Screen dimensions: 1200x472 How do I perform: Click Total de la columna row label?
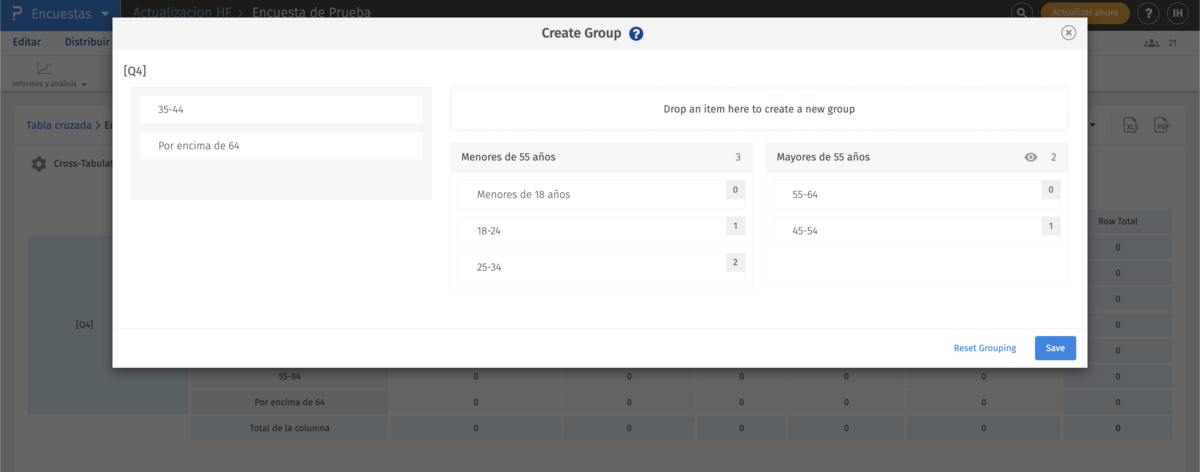click(289, 428)
